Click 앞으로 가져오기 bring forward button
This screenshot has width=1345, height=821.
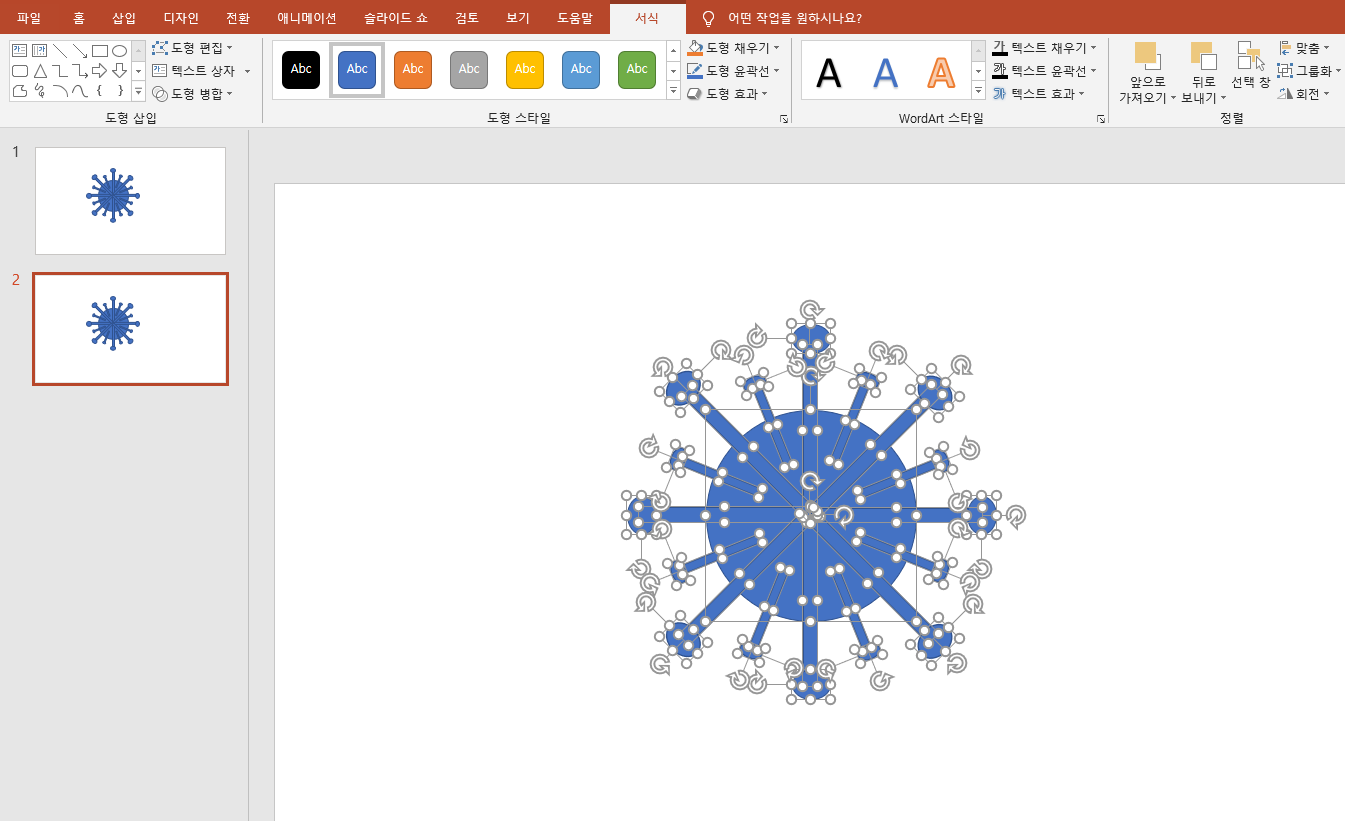coord(1147,73)
